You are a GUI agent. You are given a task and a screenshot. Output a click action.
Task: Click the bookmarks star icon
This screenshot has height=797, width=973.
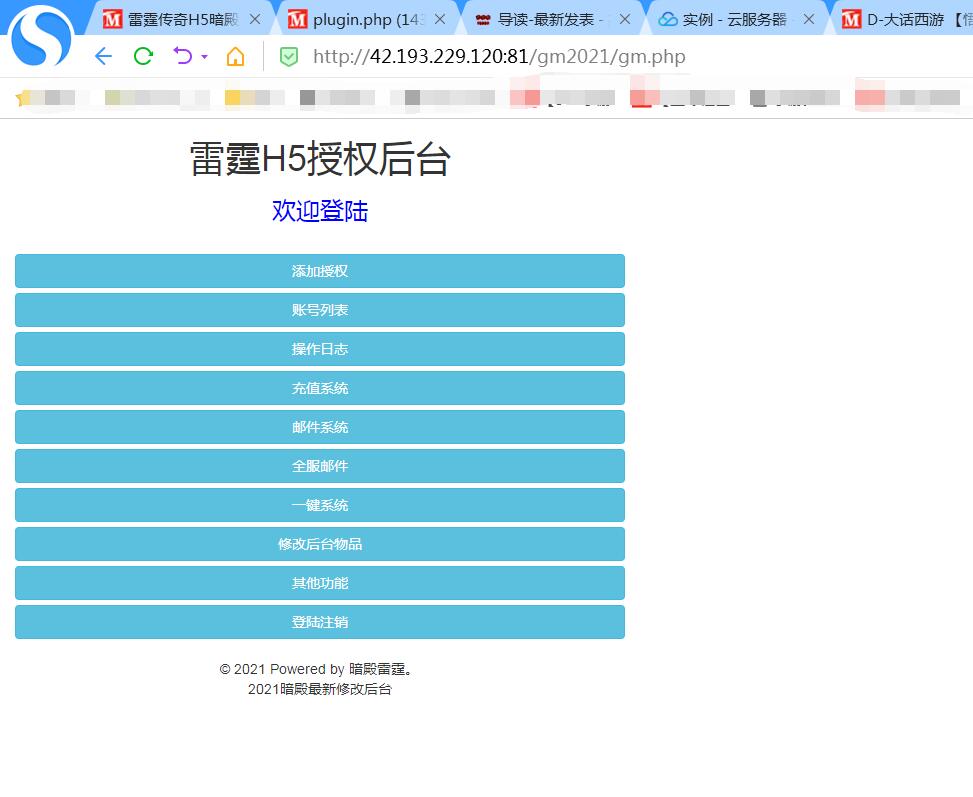(22, 98)
